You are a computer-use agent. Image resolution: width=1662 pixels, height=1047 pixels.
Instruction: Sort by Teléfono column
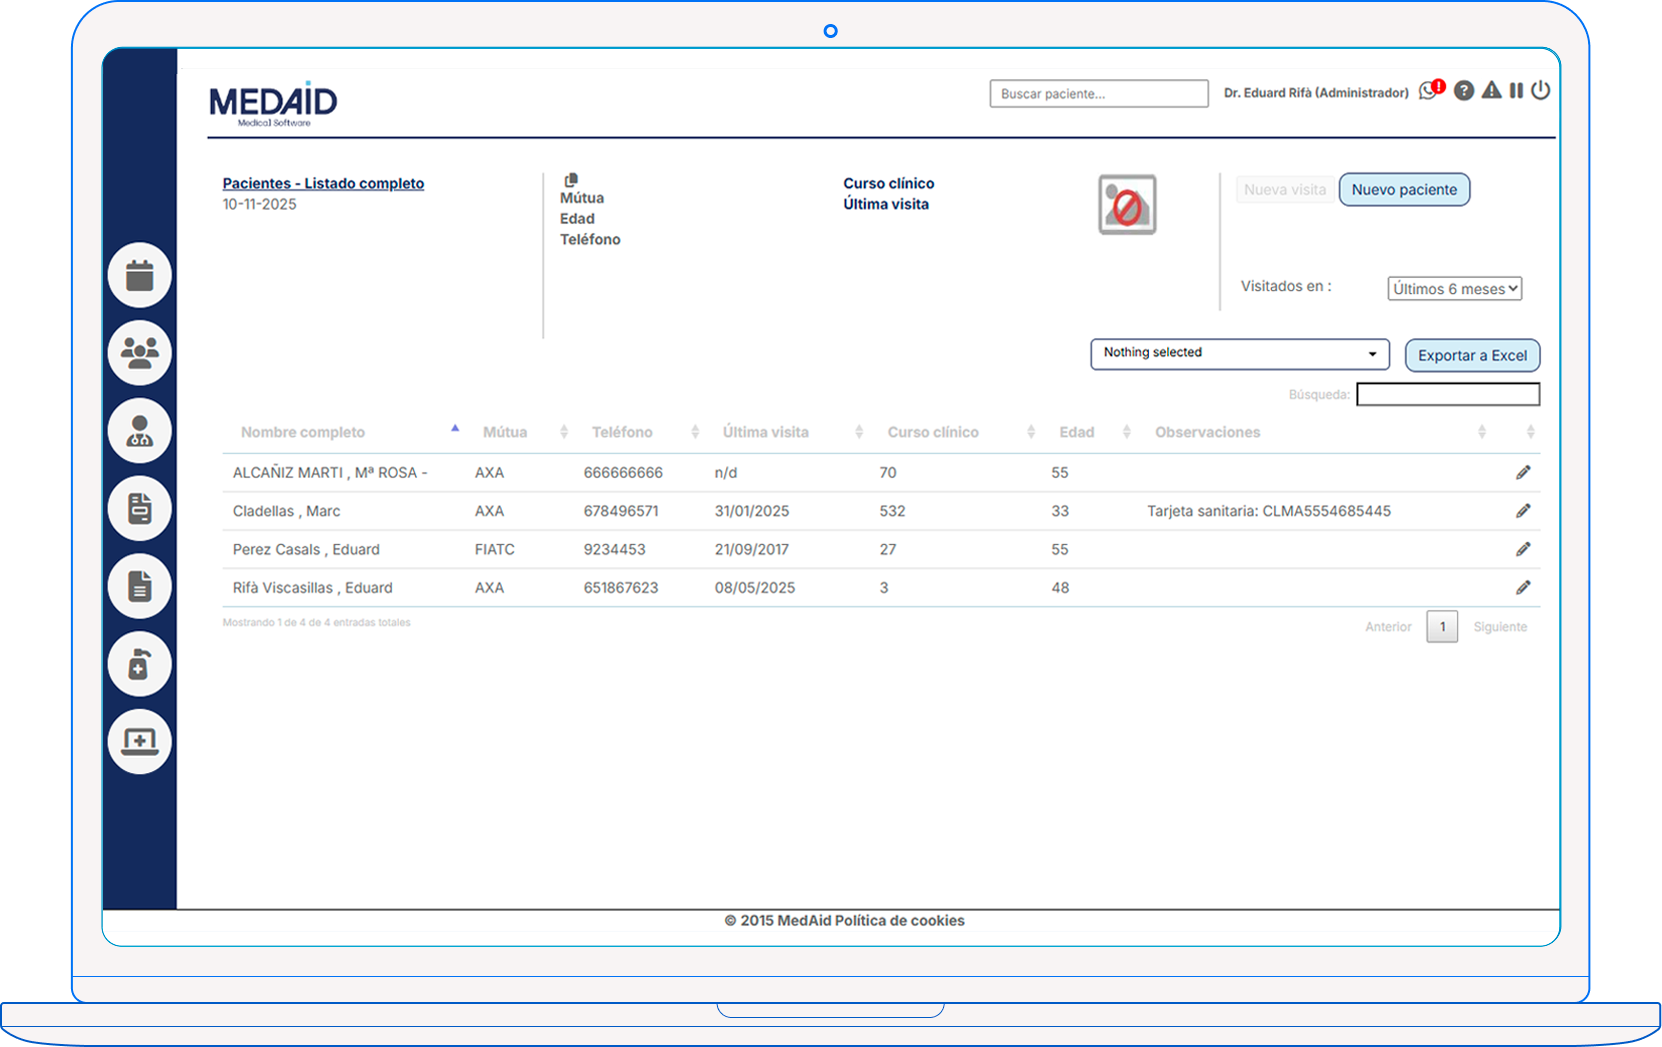coord(622,432)
